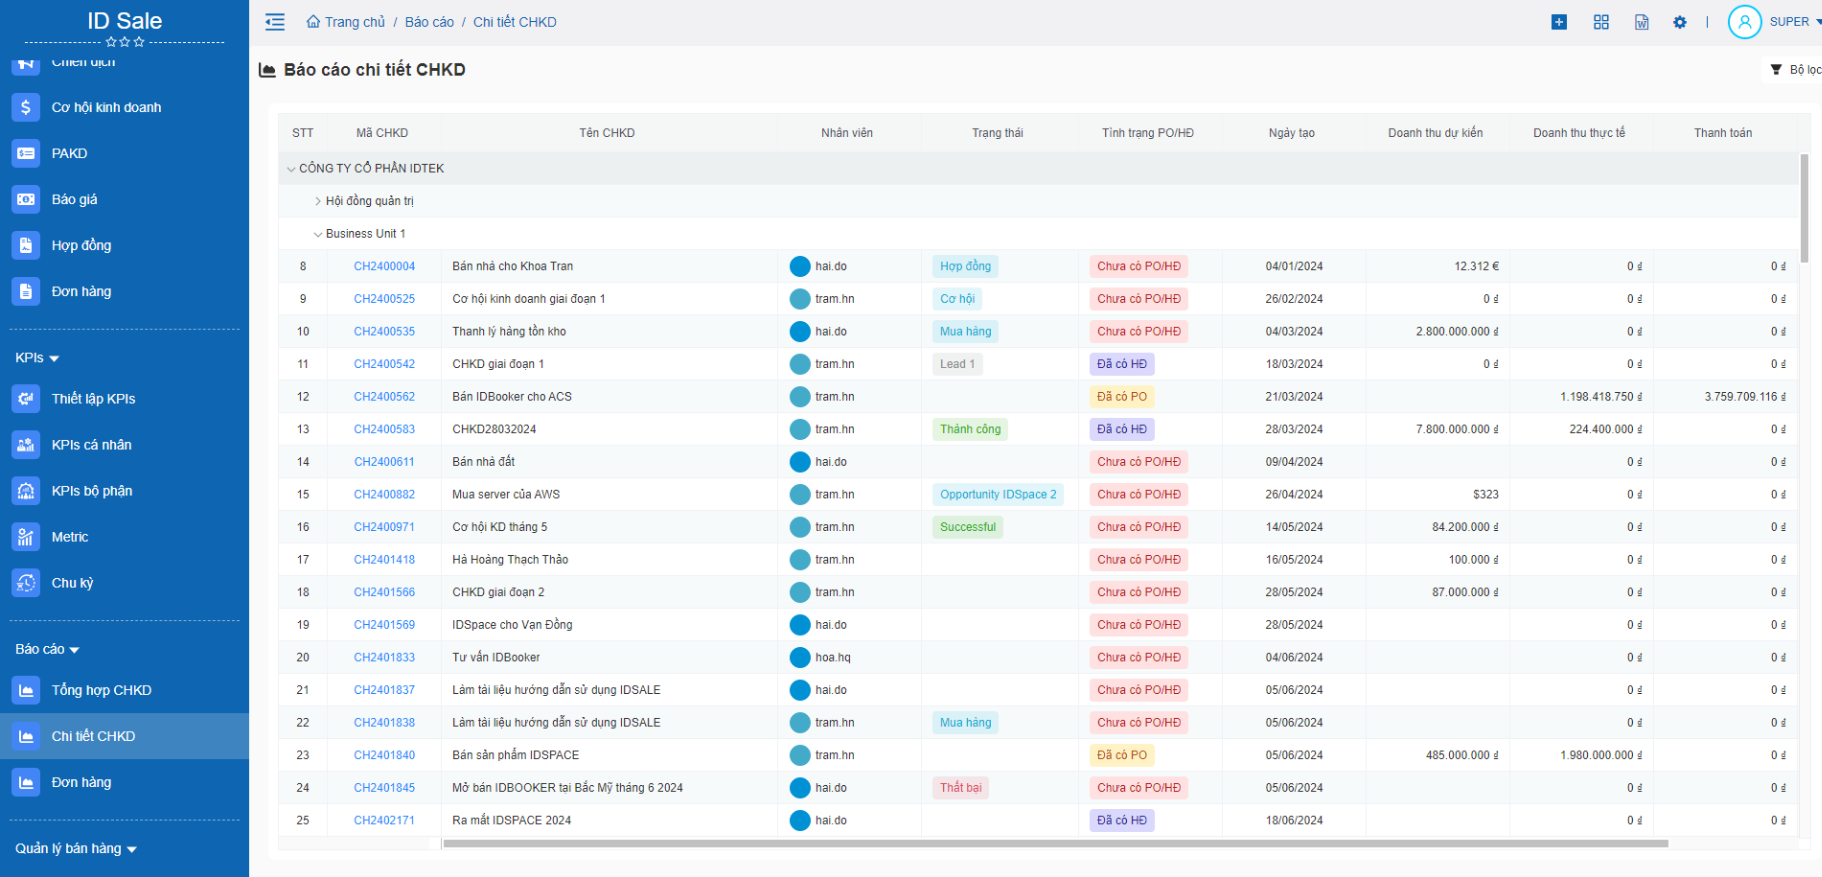Open the PAKD menu item
Screen dimensions: 1822x877
pos(69,153)
